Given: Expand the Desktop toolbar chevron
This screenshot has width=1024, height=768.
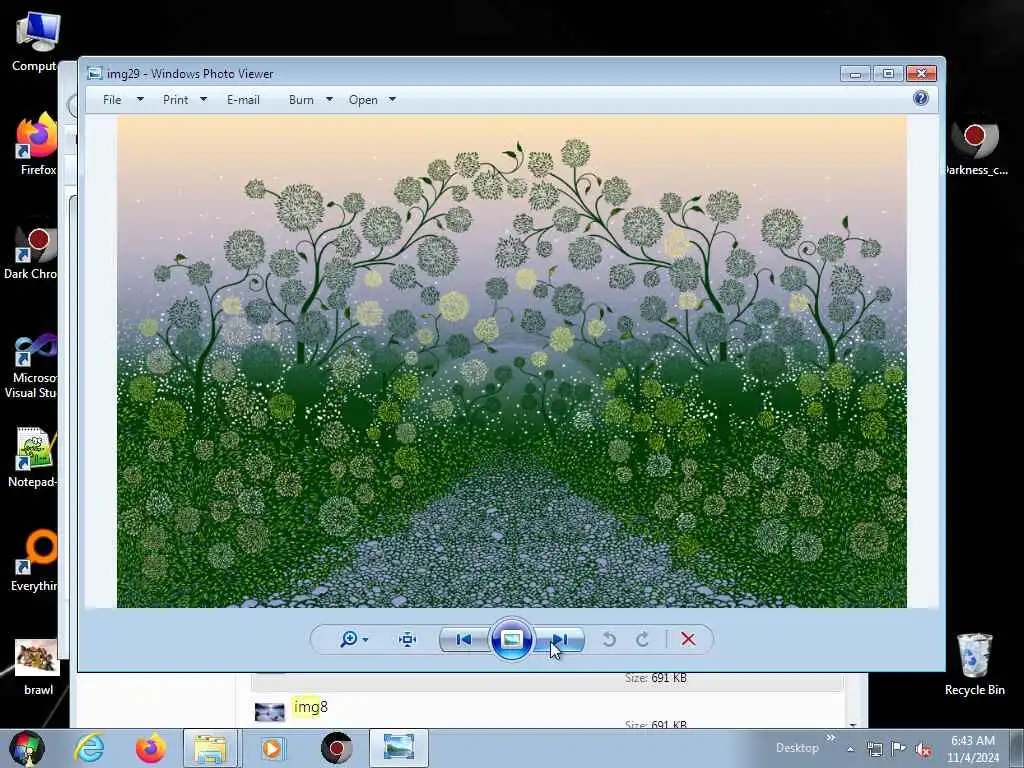Looking at the screenshot, I should 831,738.
